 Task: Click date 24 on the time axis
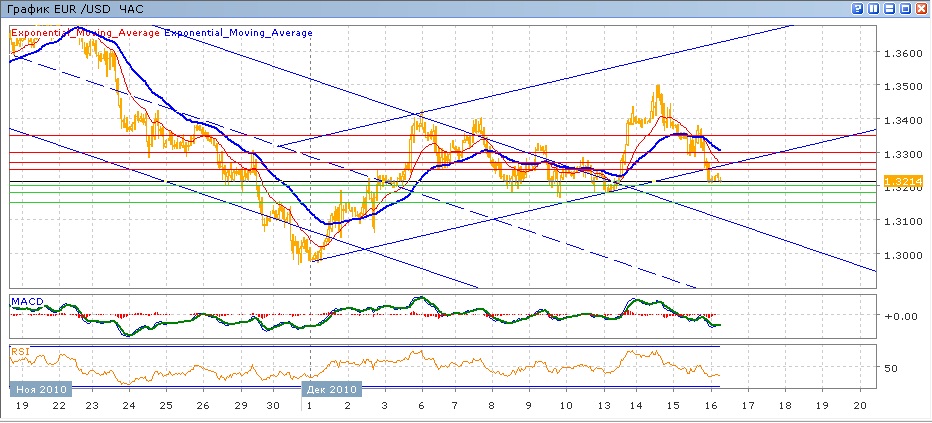128,407
